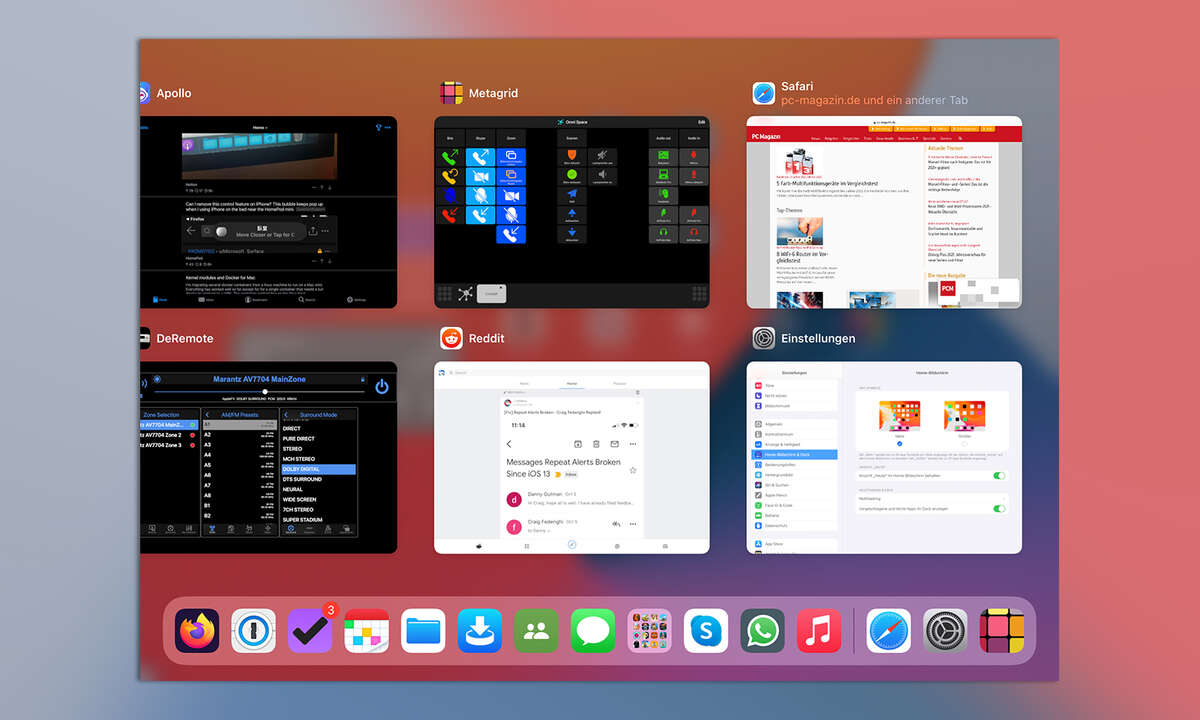
Task: Go back from Surround Mode chevron
Action: (286, 414)
